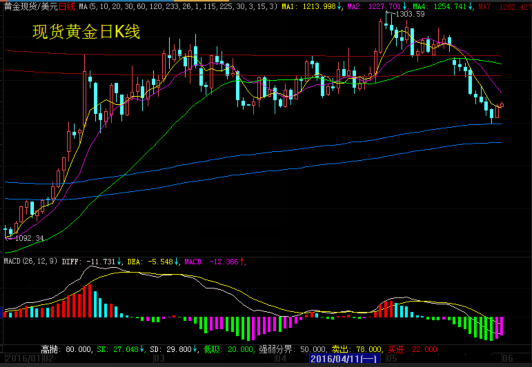Click the red 买进 22.000 label
The width and height of the screenshot is (532, 367).
point(413,349)
